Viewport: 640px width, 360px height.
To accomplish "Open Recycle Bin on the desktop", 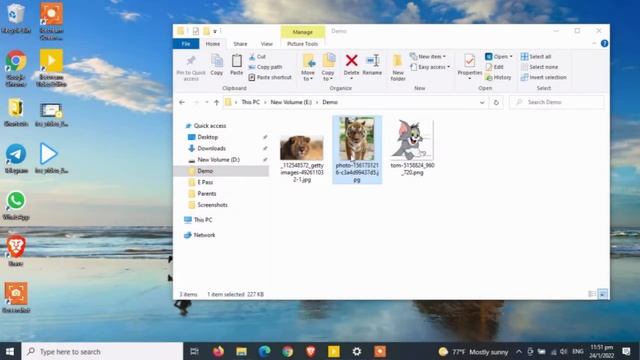I will [x=16, y=19].
